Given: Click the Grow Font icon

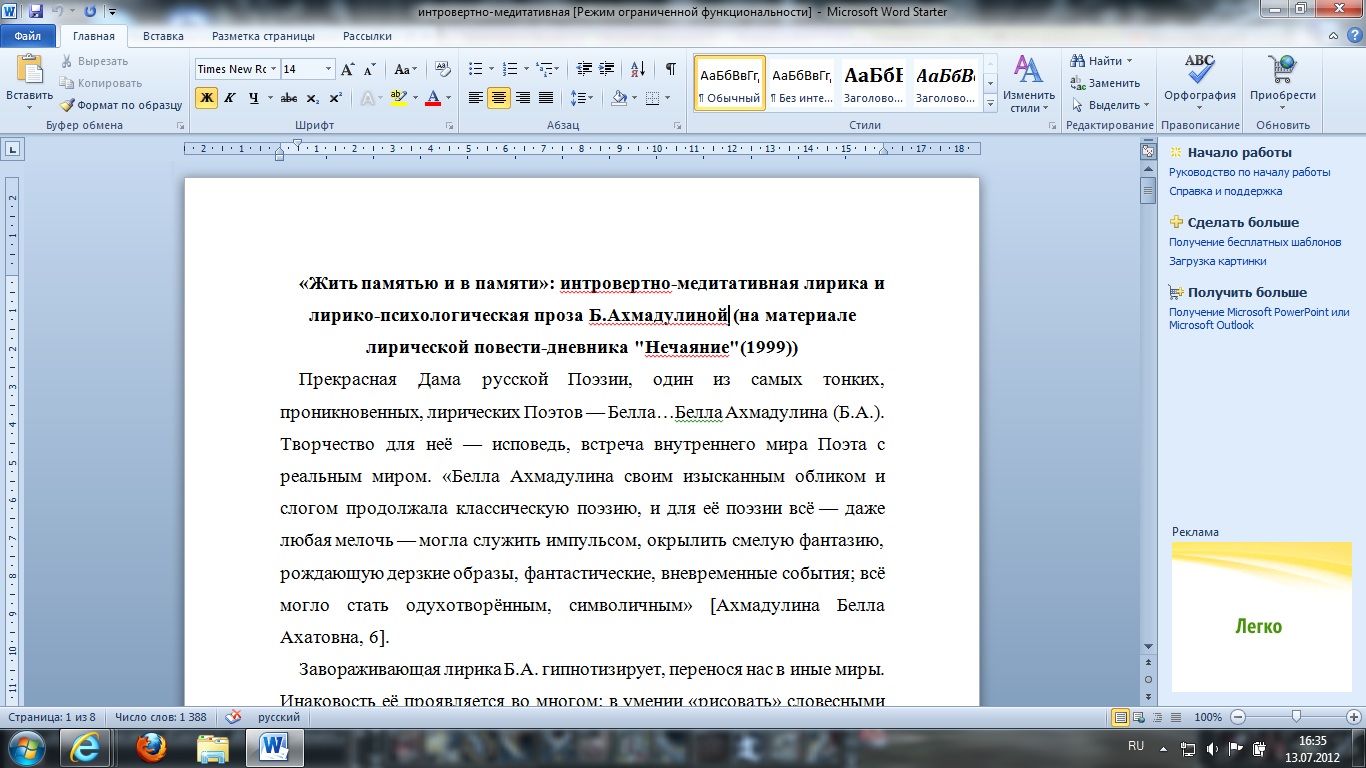Looking at the screenshot, I should [348, 69].
